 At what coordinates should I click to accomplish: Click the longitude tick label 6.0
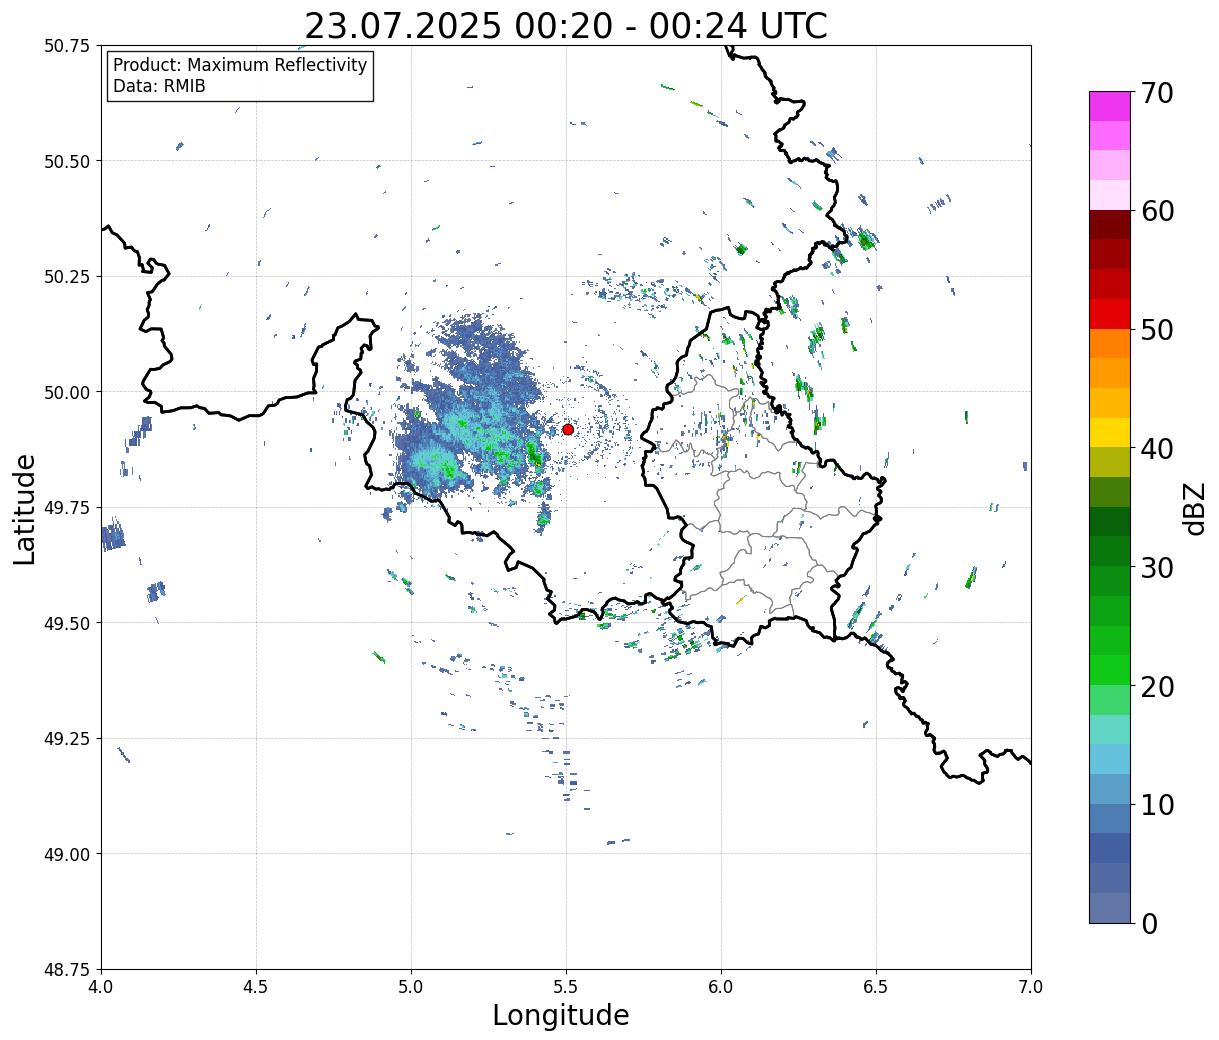[721, 987]
